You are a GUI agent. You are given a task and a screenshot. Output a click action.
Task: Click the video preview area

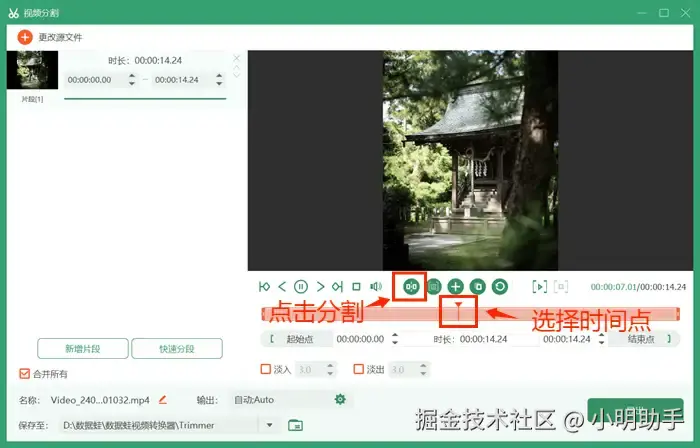pos(470,160)
